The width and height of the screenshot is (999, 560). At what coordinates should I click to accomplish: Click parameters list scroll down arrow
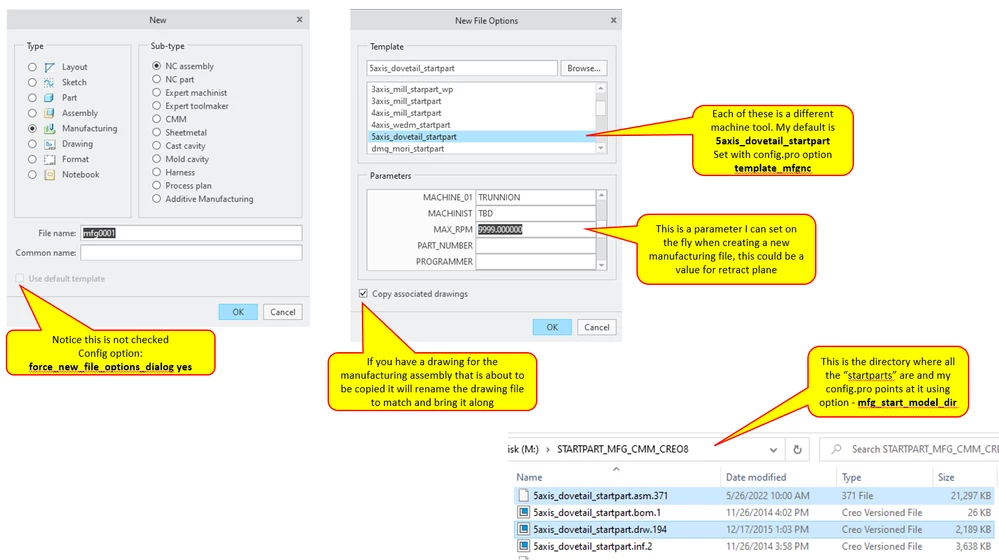point(601,264)
